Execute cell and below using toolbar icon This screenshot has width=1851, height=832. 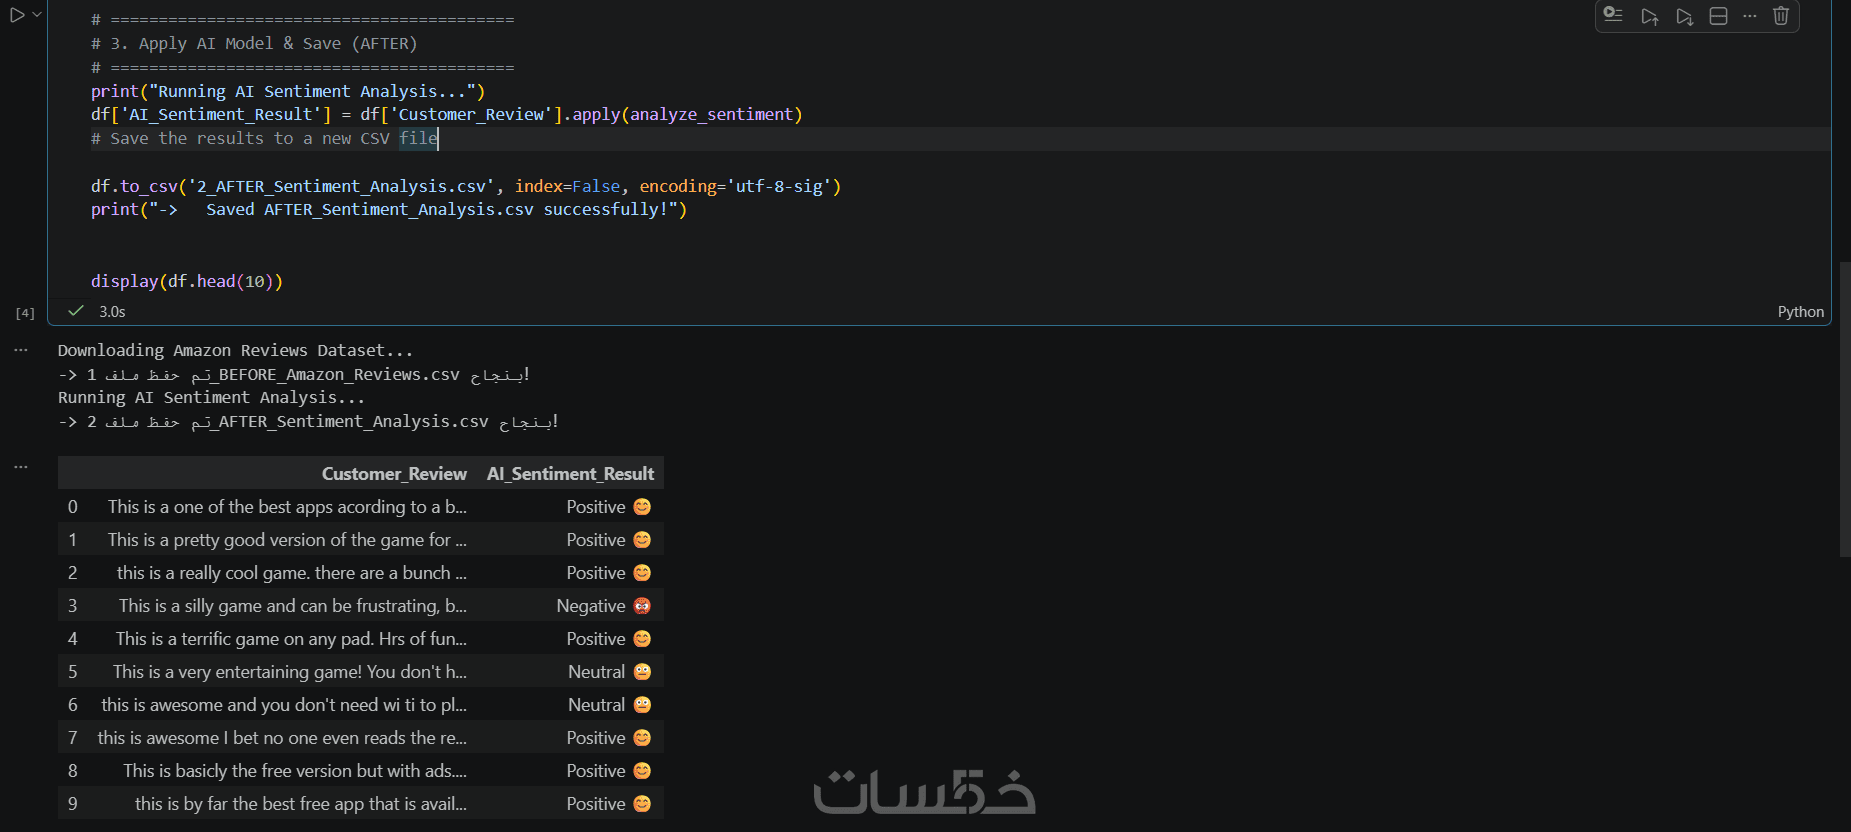(1685, 16)
